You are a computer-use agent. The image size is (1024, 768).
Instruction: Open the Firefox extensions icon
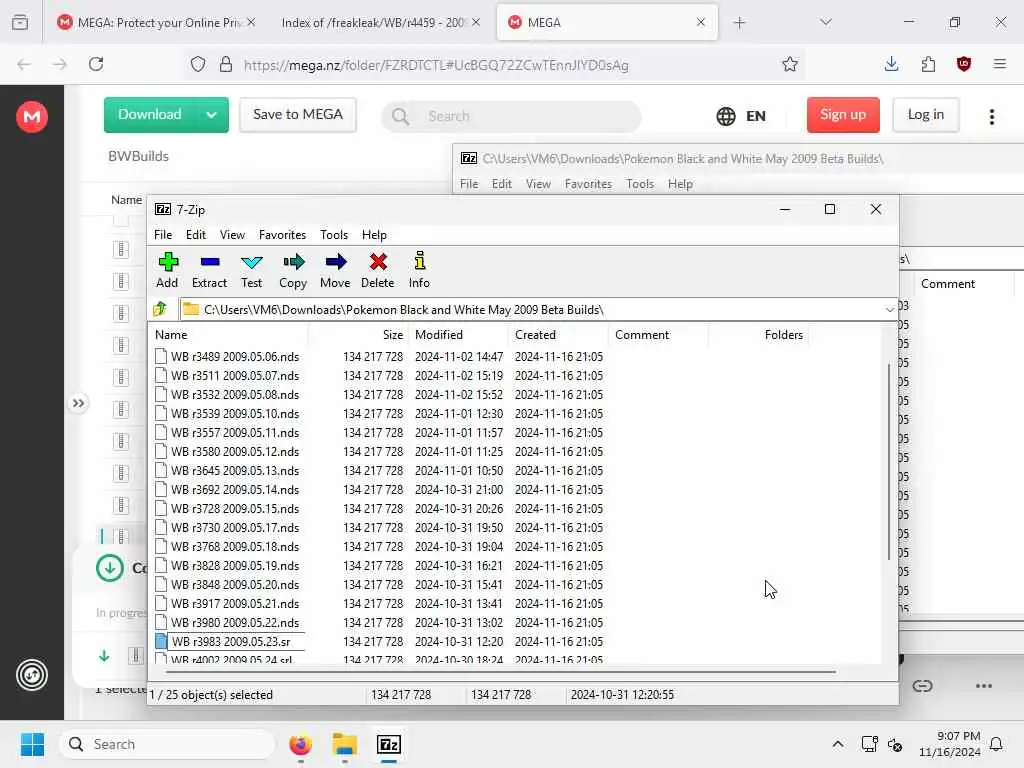[928, 64]
